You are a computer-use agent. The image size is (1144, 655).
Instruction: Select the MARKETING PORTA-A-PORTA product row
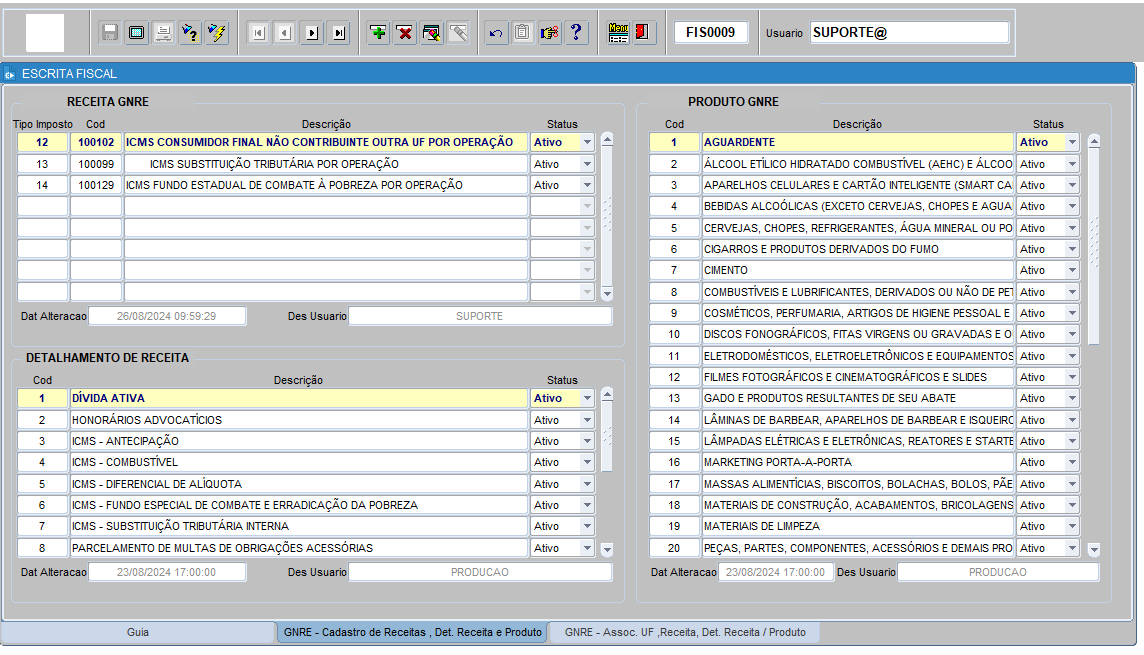pos(857,462)
